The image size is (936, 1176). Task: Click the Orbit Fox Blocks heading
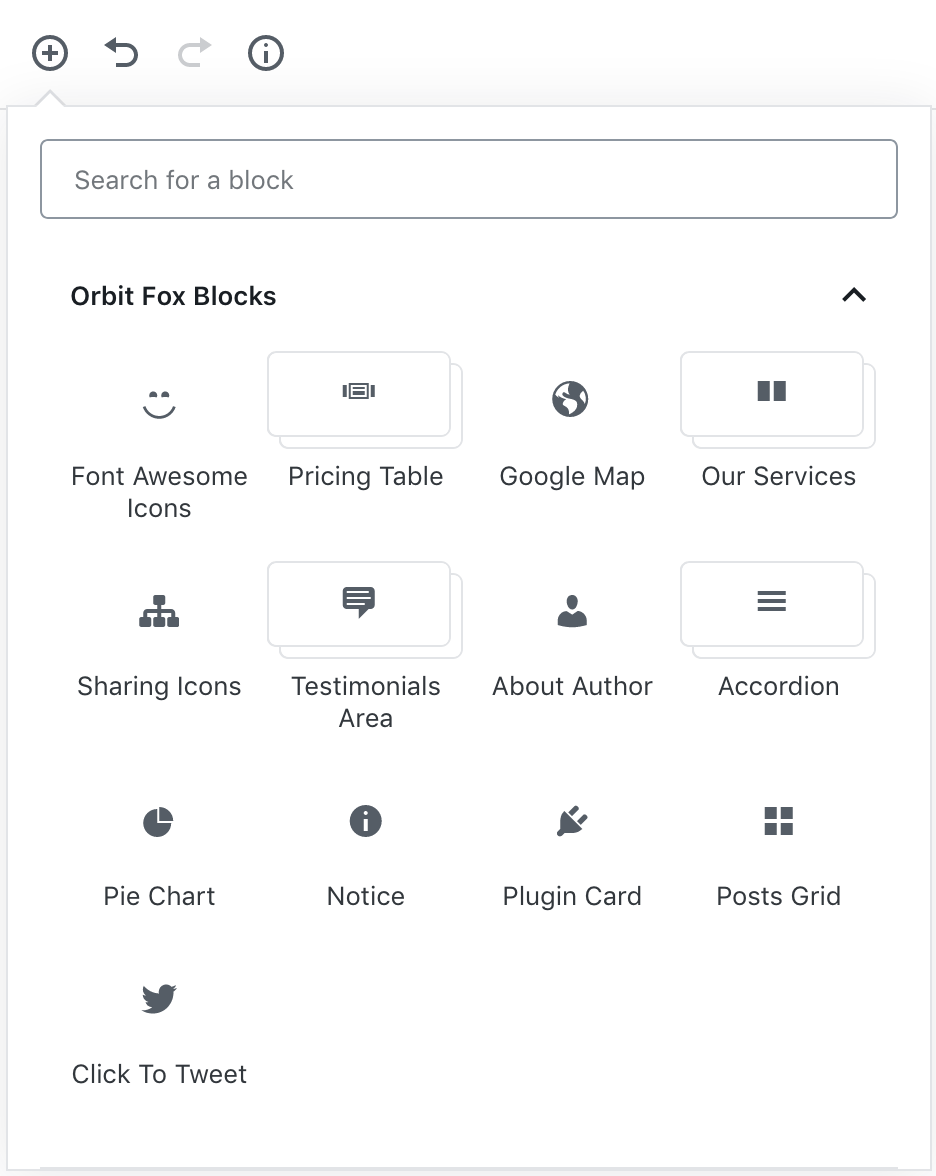click(x=173, y=296)
